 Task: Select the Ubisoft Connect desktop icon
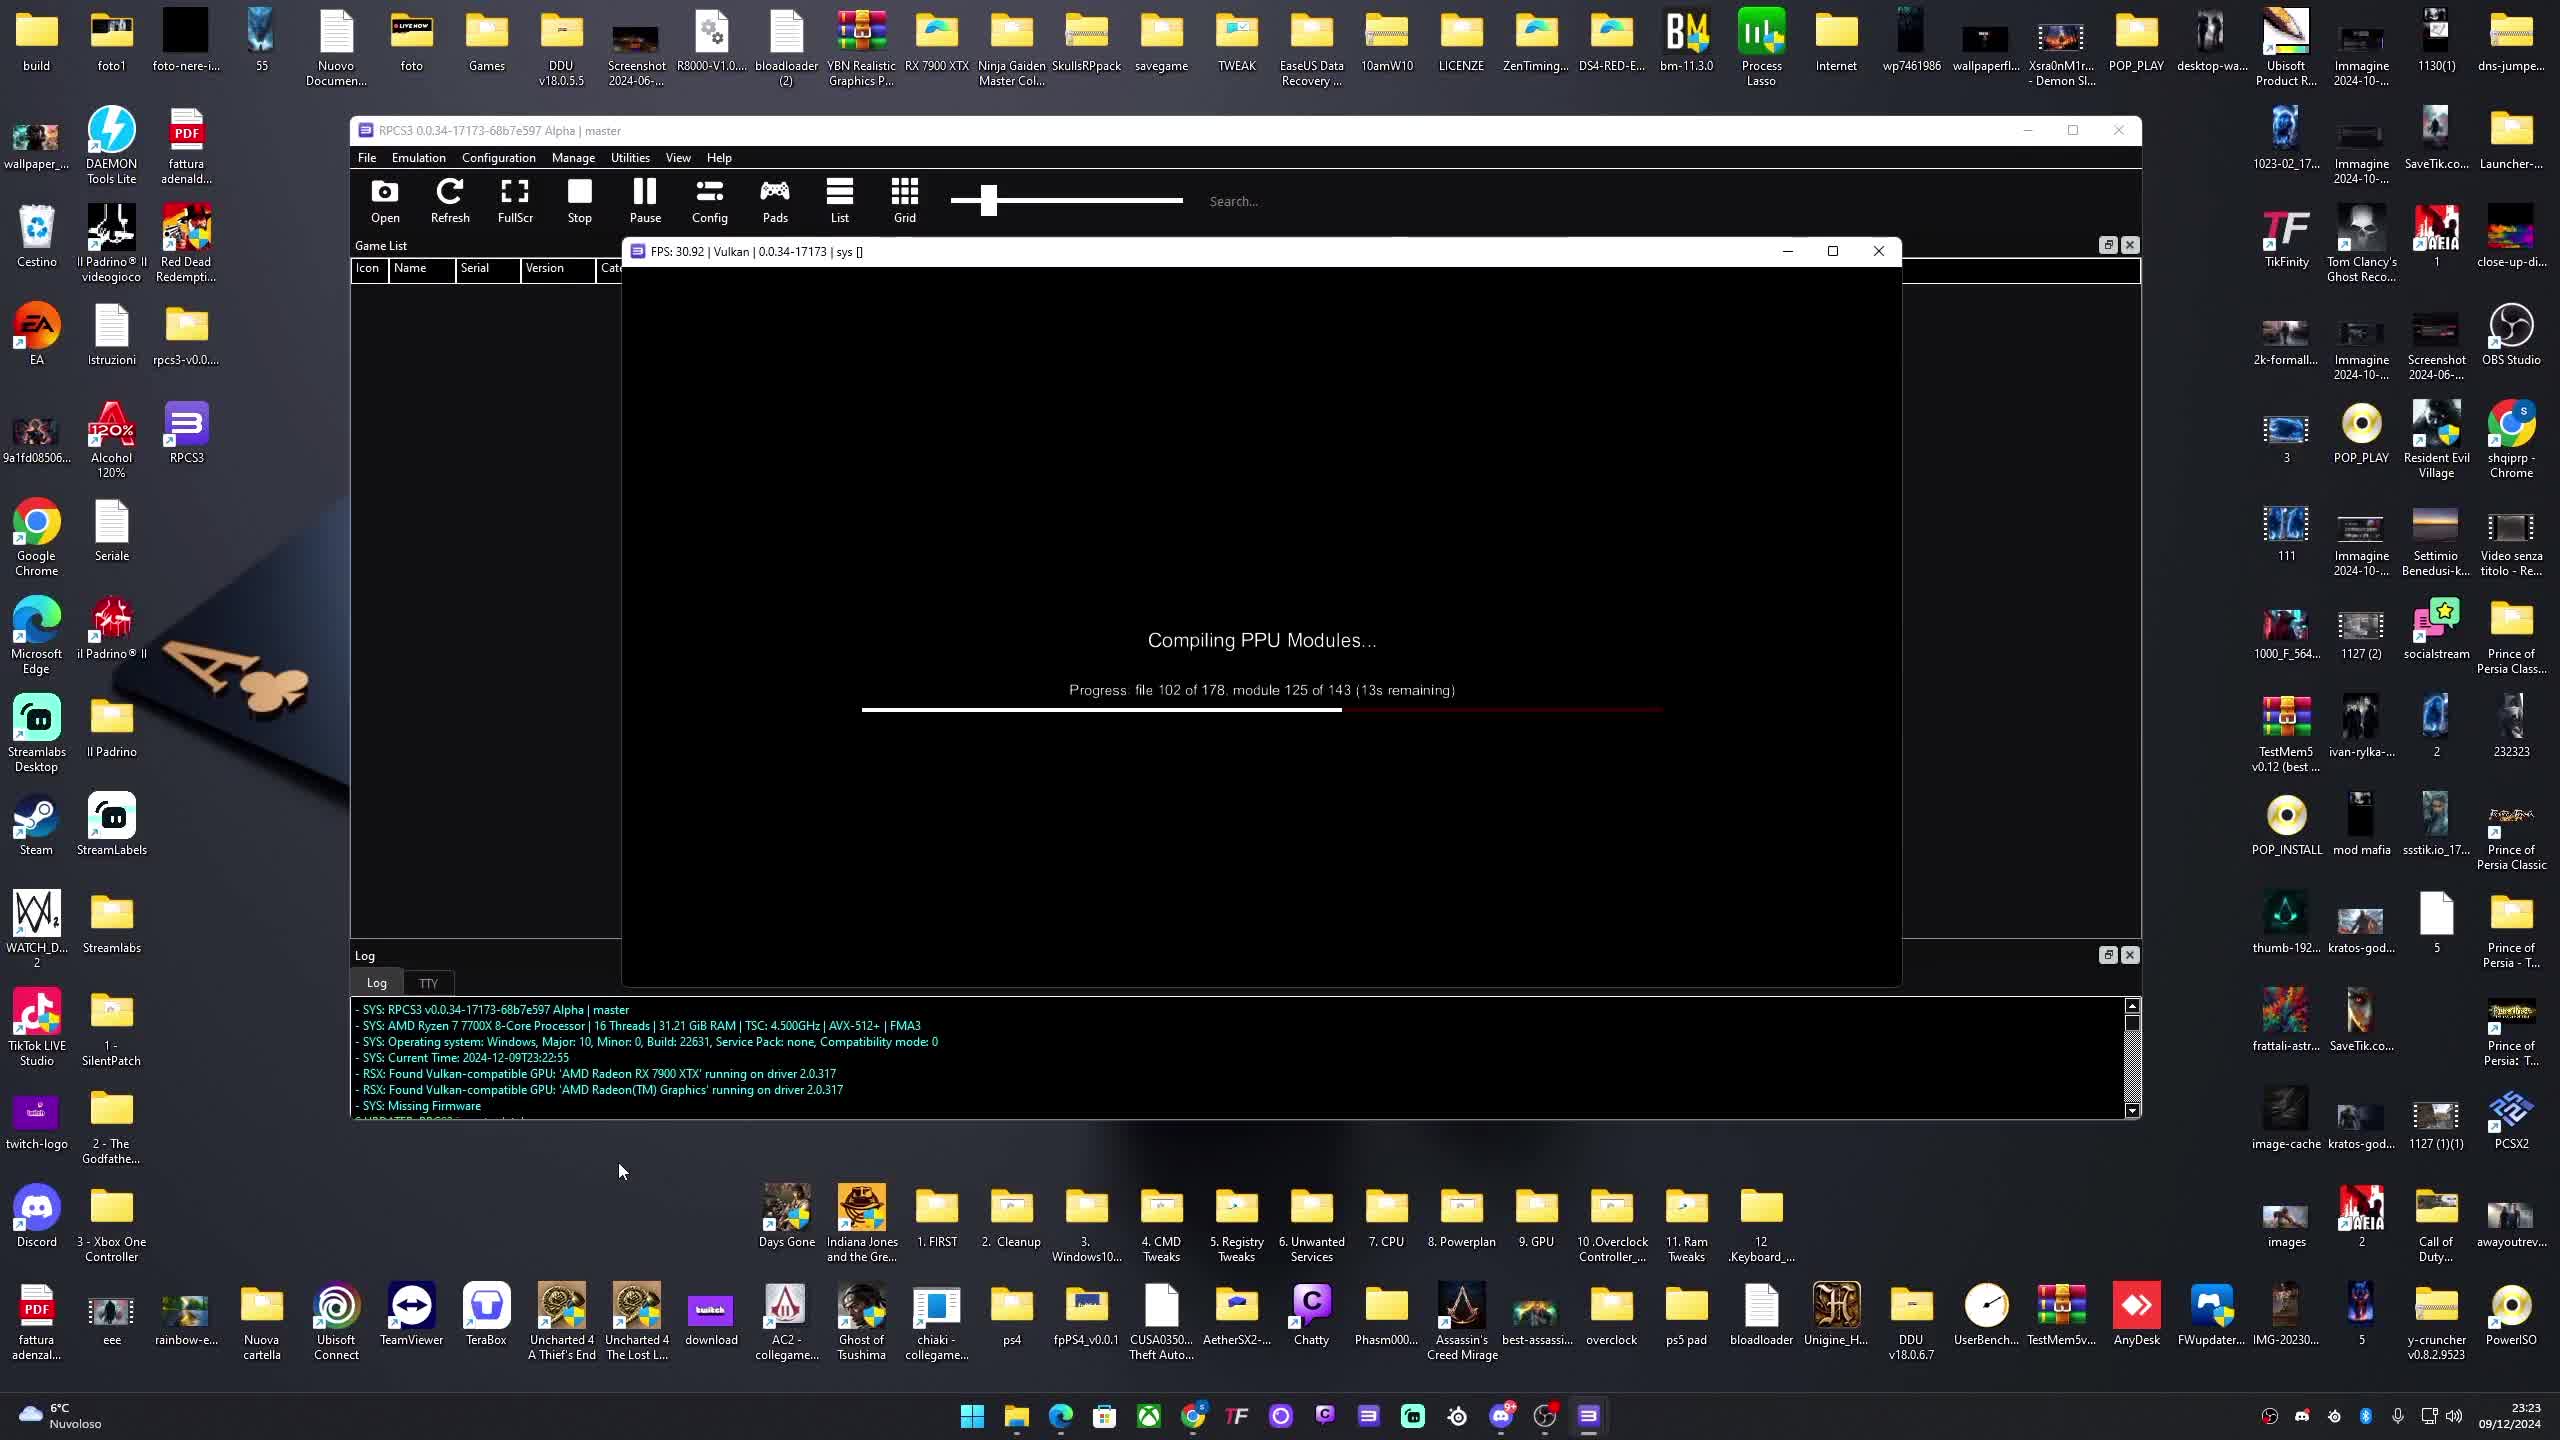tap(336, 1323)
